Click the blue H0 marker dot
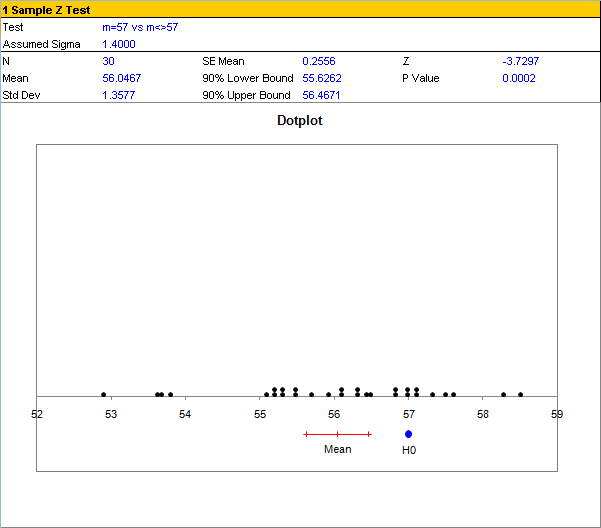 pyautogui.click(x=408, y=434)
